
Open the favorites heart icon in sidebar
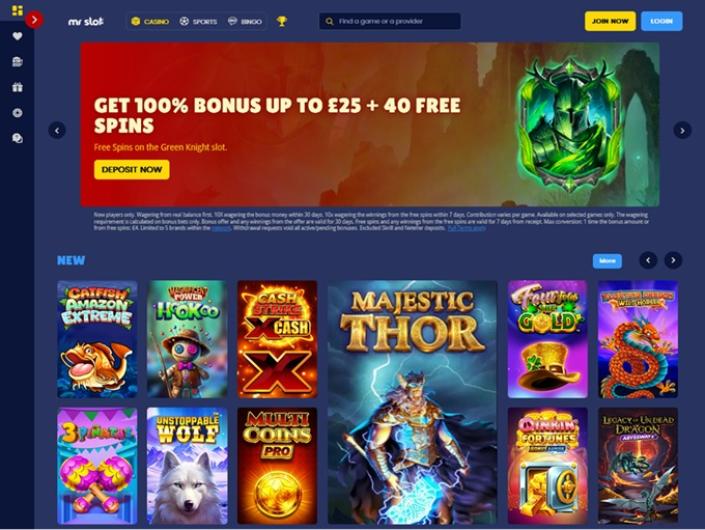pyautogui.click(x=17, y=36)
